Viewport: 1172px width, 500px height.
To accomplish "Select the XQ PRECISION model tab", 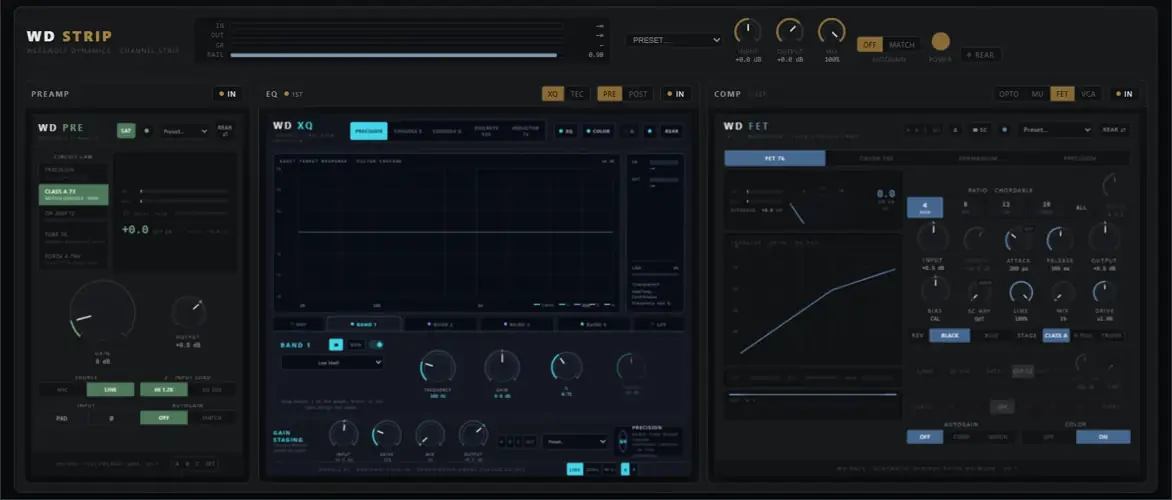I will click(368, 131).
